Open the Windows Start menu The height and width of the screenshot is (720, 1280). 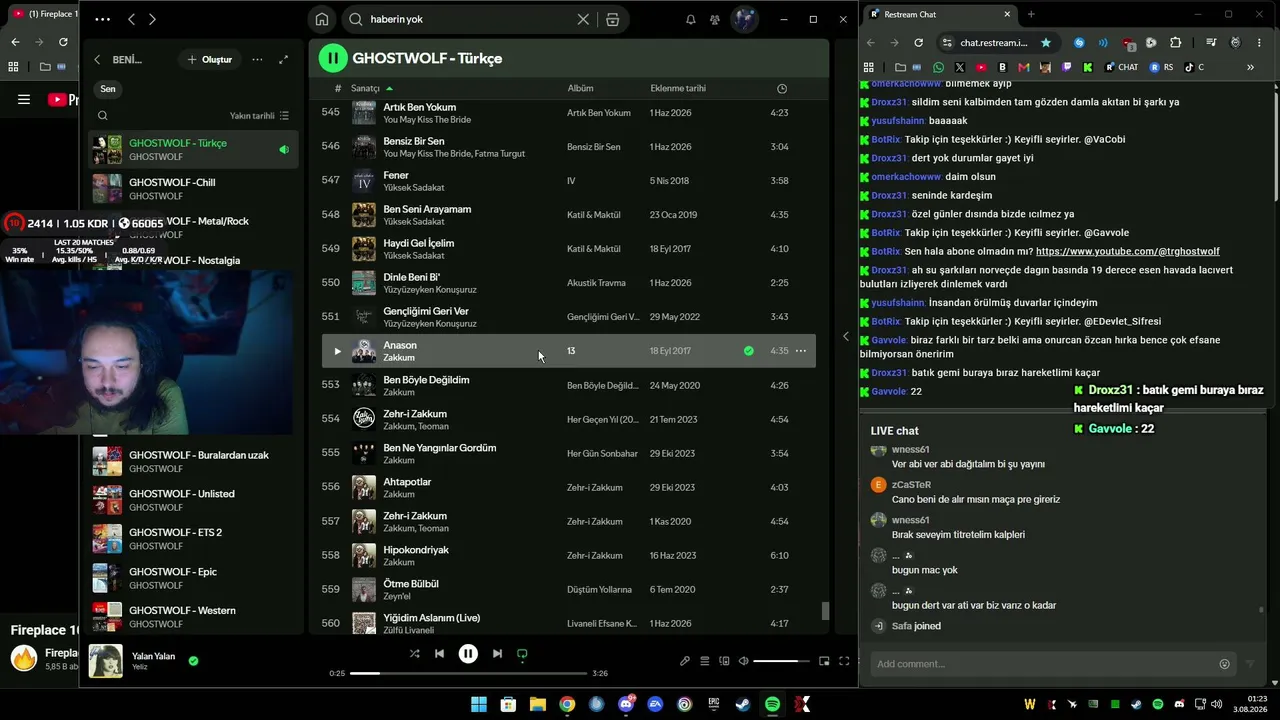pyautogui.click(x=479, y=704)
